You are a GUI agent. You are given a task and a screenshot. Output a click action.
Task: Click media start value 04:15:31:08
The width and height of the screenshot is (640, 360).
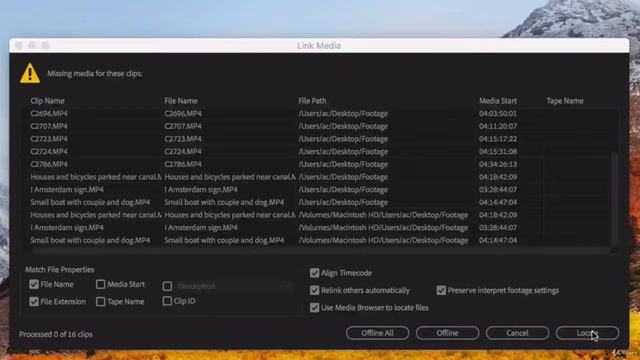point(498,151)
